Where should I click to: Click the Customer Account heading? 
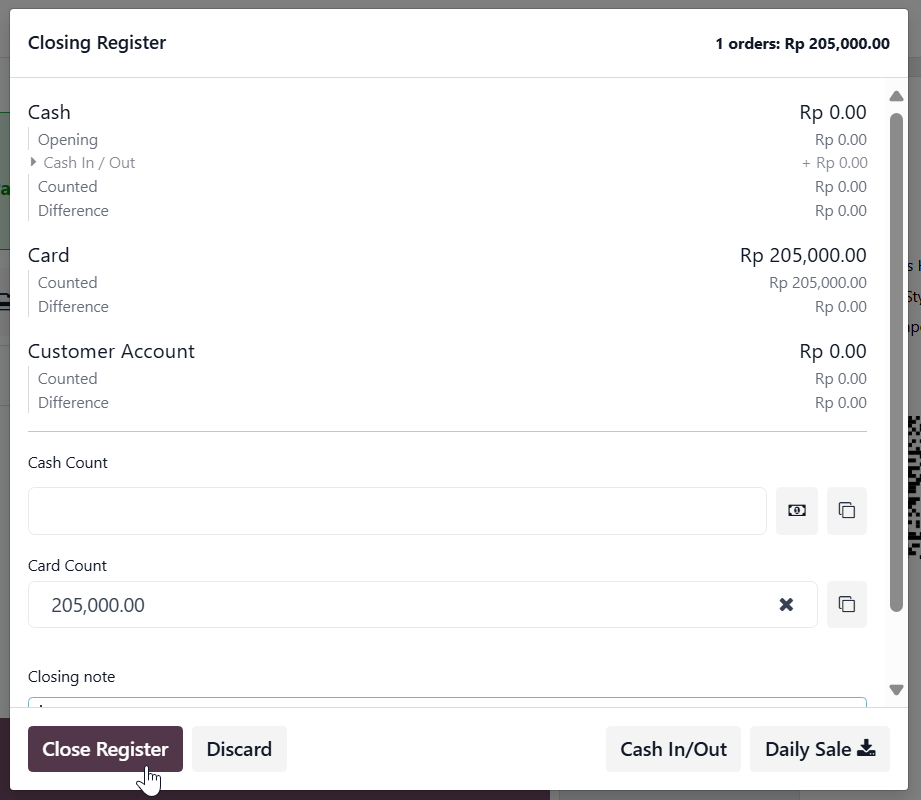click(x=111, y=351)
